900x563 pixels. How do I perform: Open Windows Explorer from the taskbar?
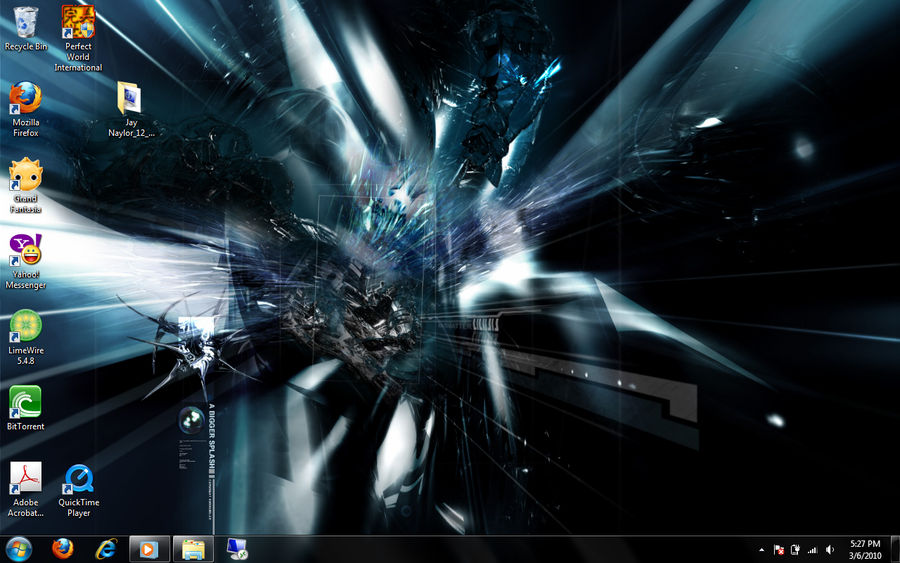[x=193, y=549]
